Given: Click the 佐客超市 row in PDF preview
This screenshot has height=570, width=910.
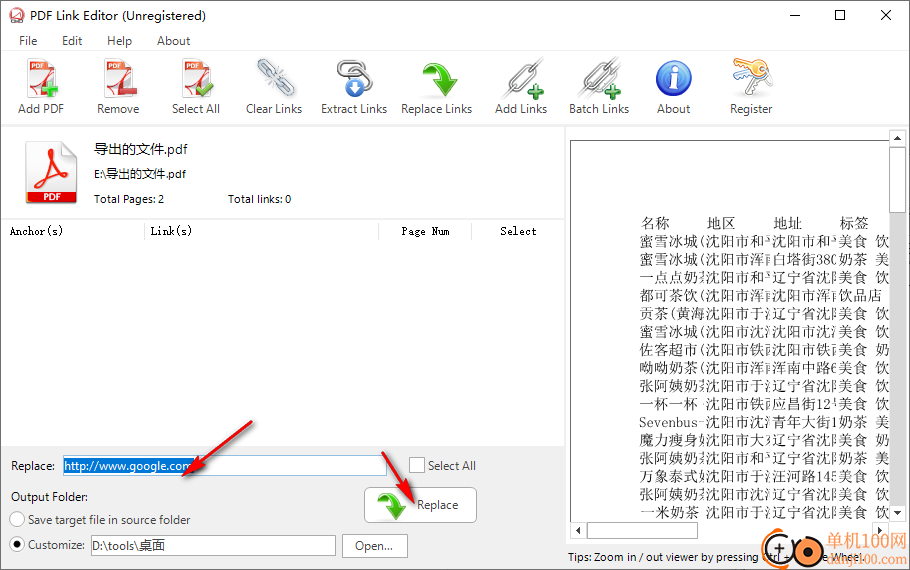Looking at the screenshot, I should (x=763, y=349).
